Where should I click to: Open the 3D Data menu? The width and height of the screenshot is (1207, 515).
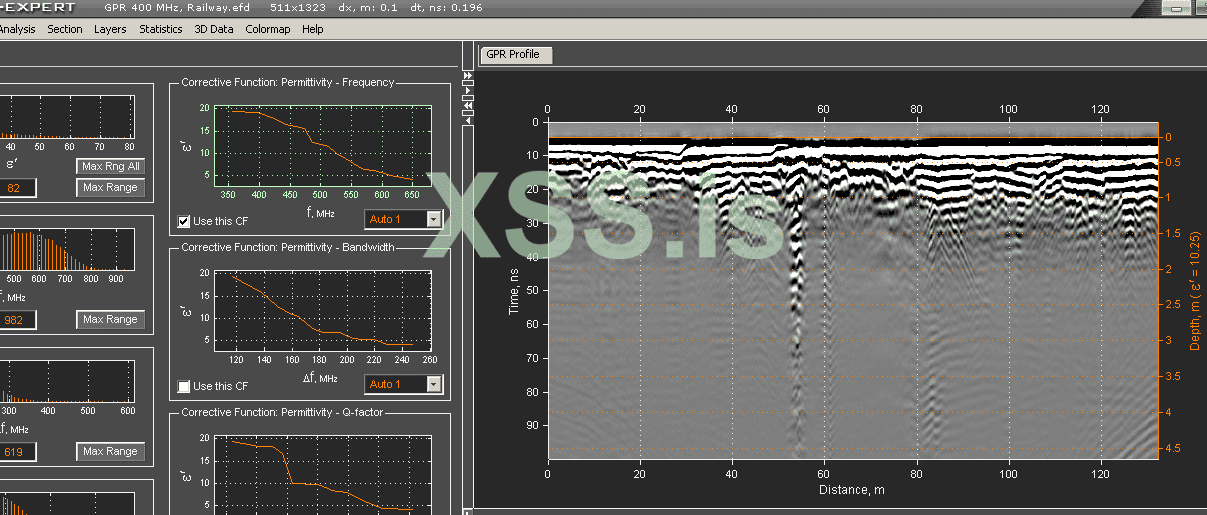coord(214,29)
